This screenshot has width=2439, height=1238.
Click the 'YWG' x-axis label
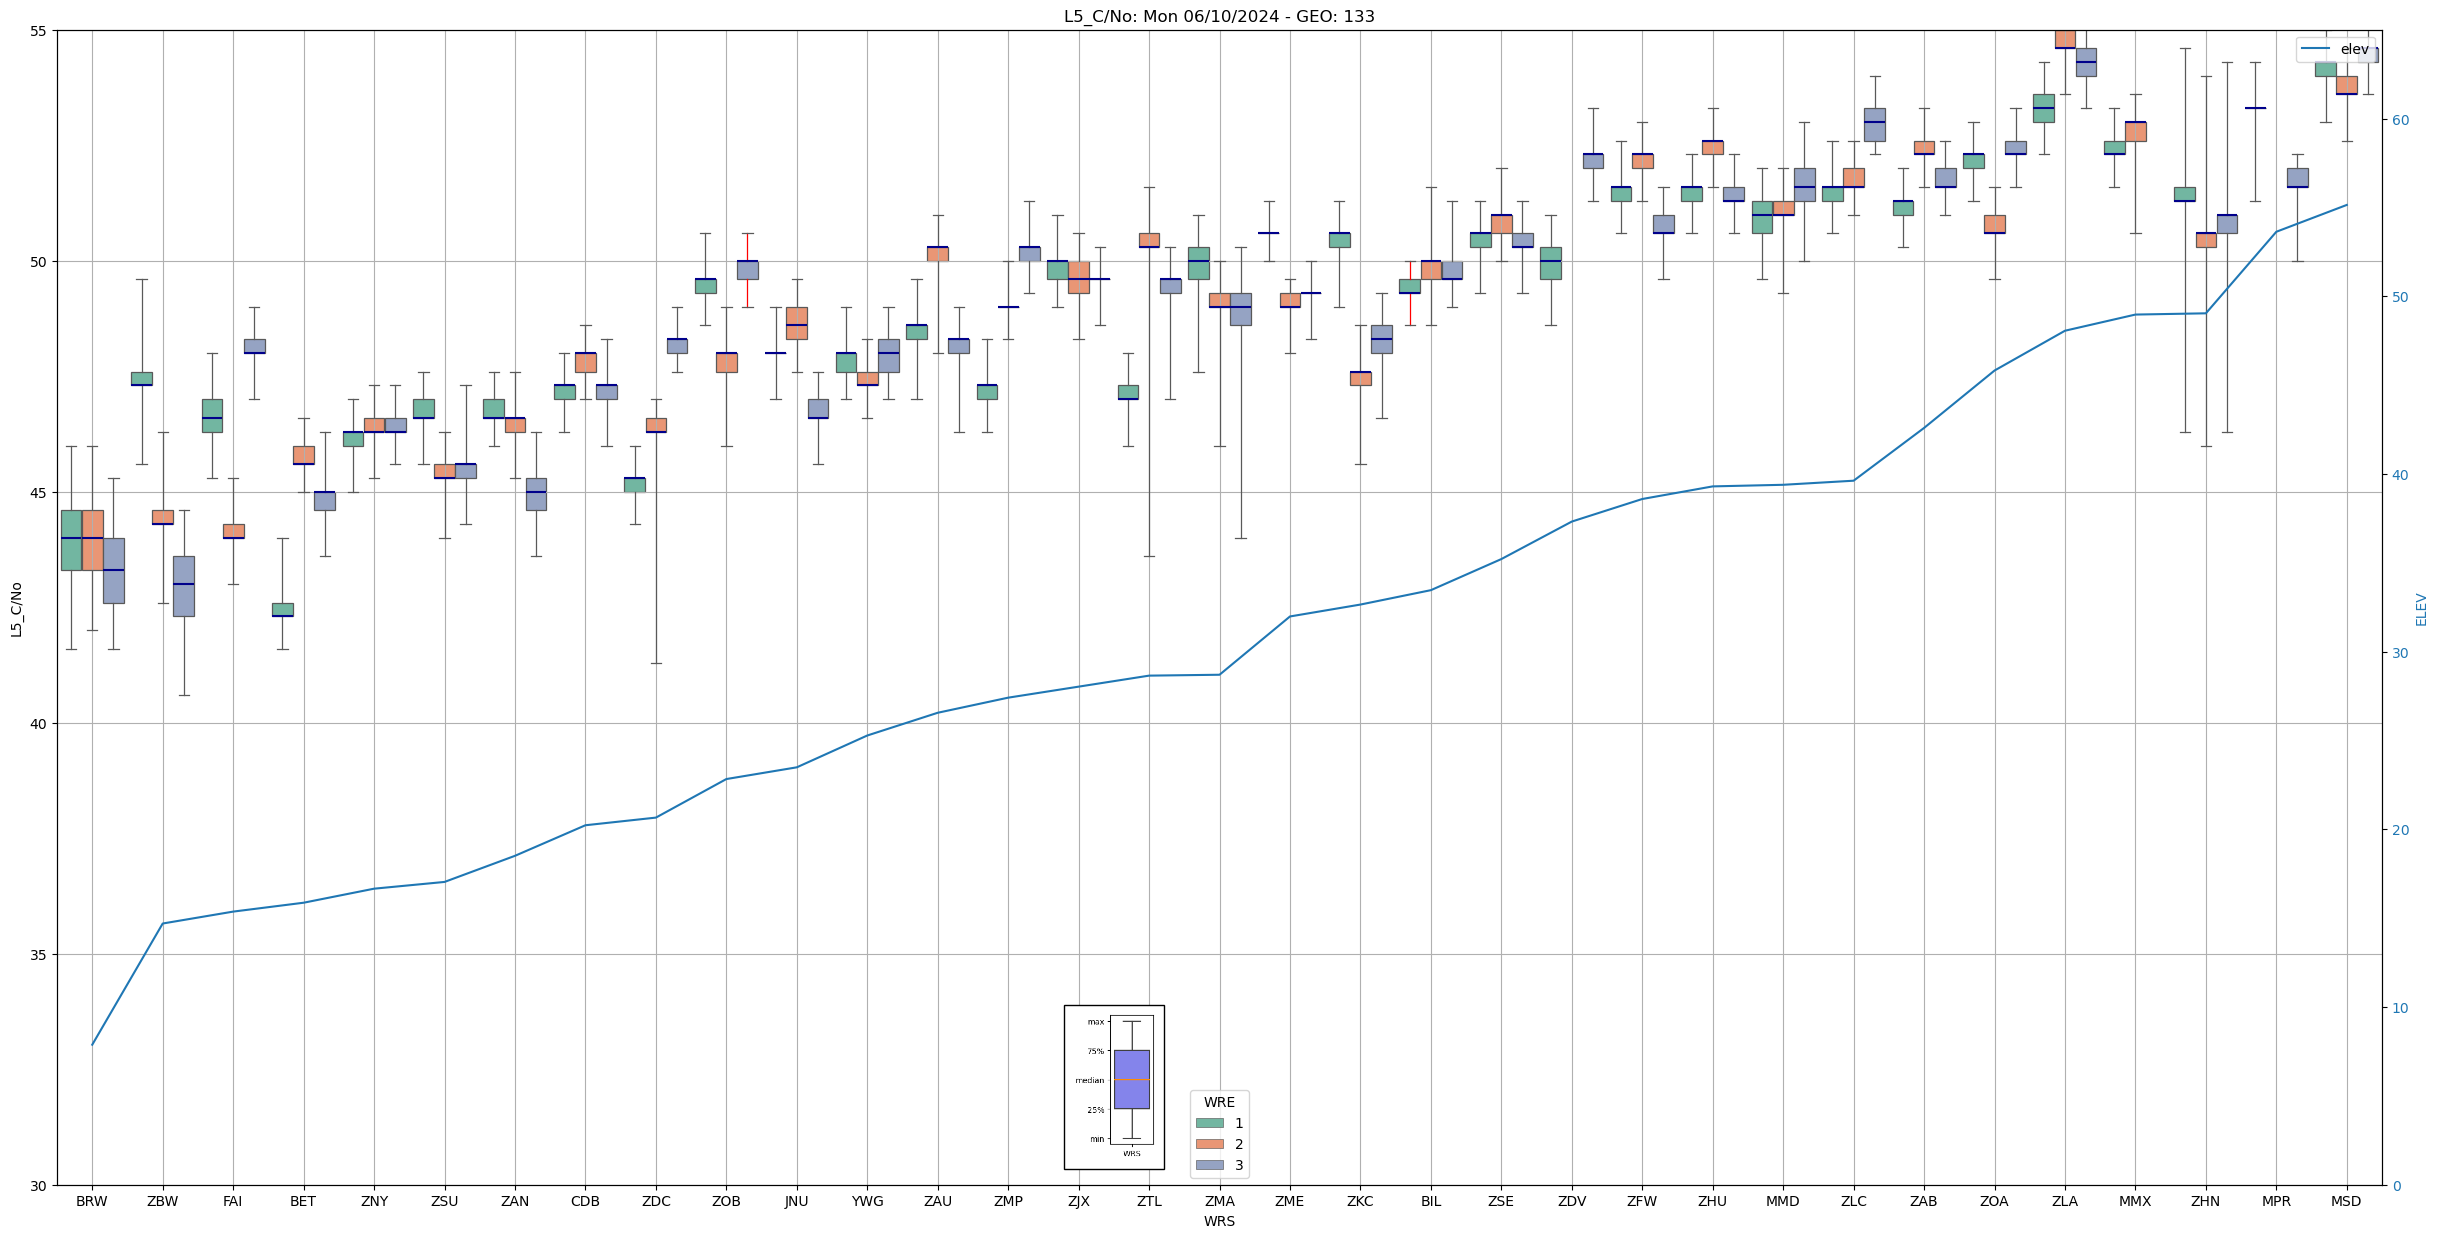[867, 1201]
